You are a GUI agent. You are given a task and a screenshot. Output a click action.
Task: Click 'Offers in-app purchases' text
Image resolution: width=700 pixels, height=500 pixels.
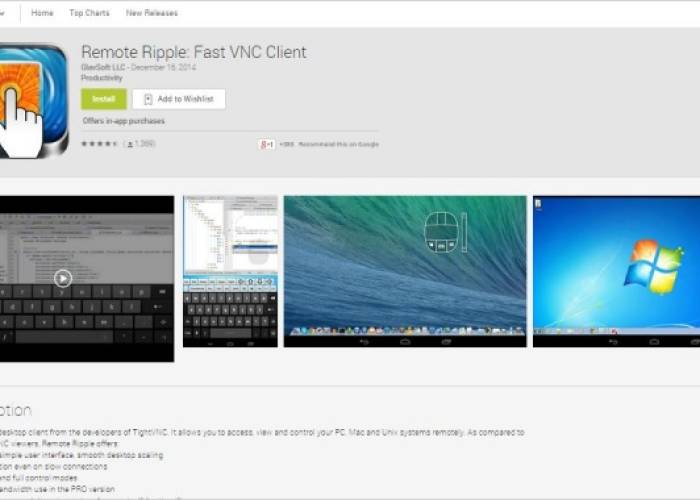click(x=124, y=121)
